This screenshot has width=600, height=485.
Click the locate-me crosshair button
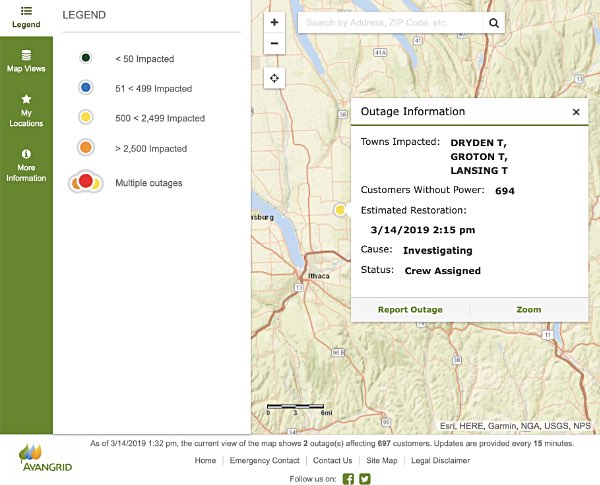tap(275, 78)
